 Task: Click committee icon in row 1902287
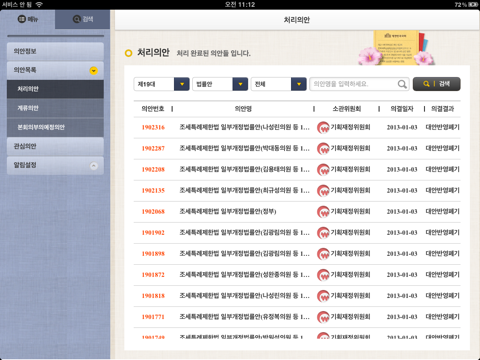click(323, 149)
